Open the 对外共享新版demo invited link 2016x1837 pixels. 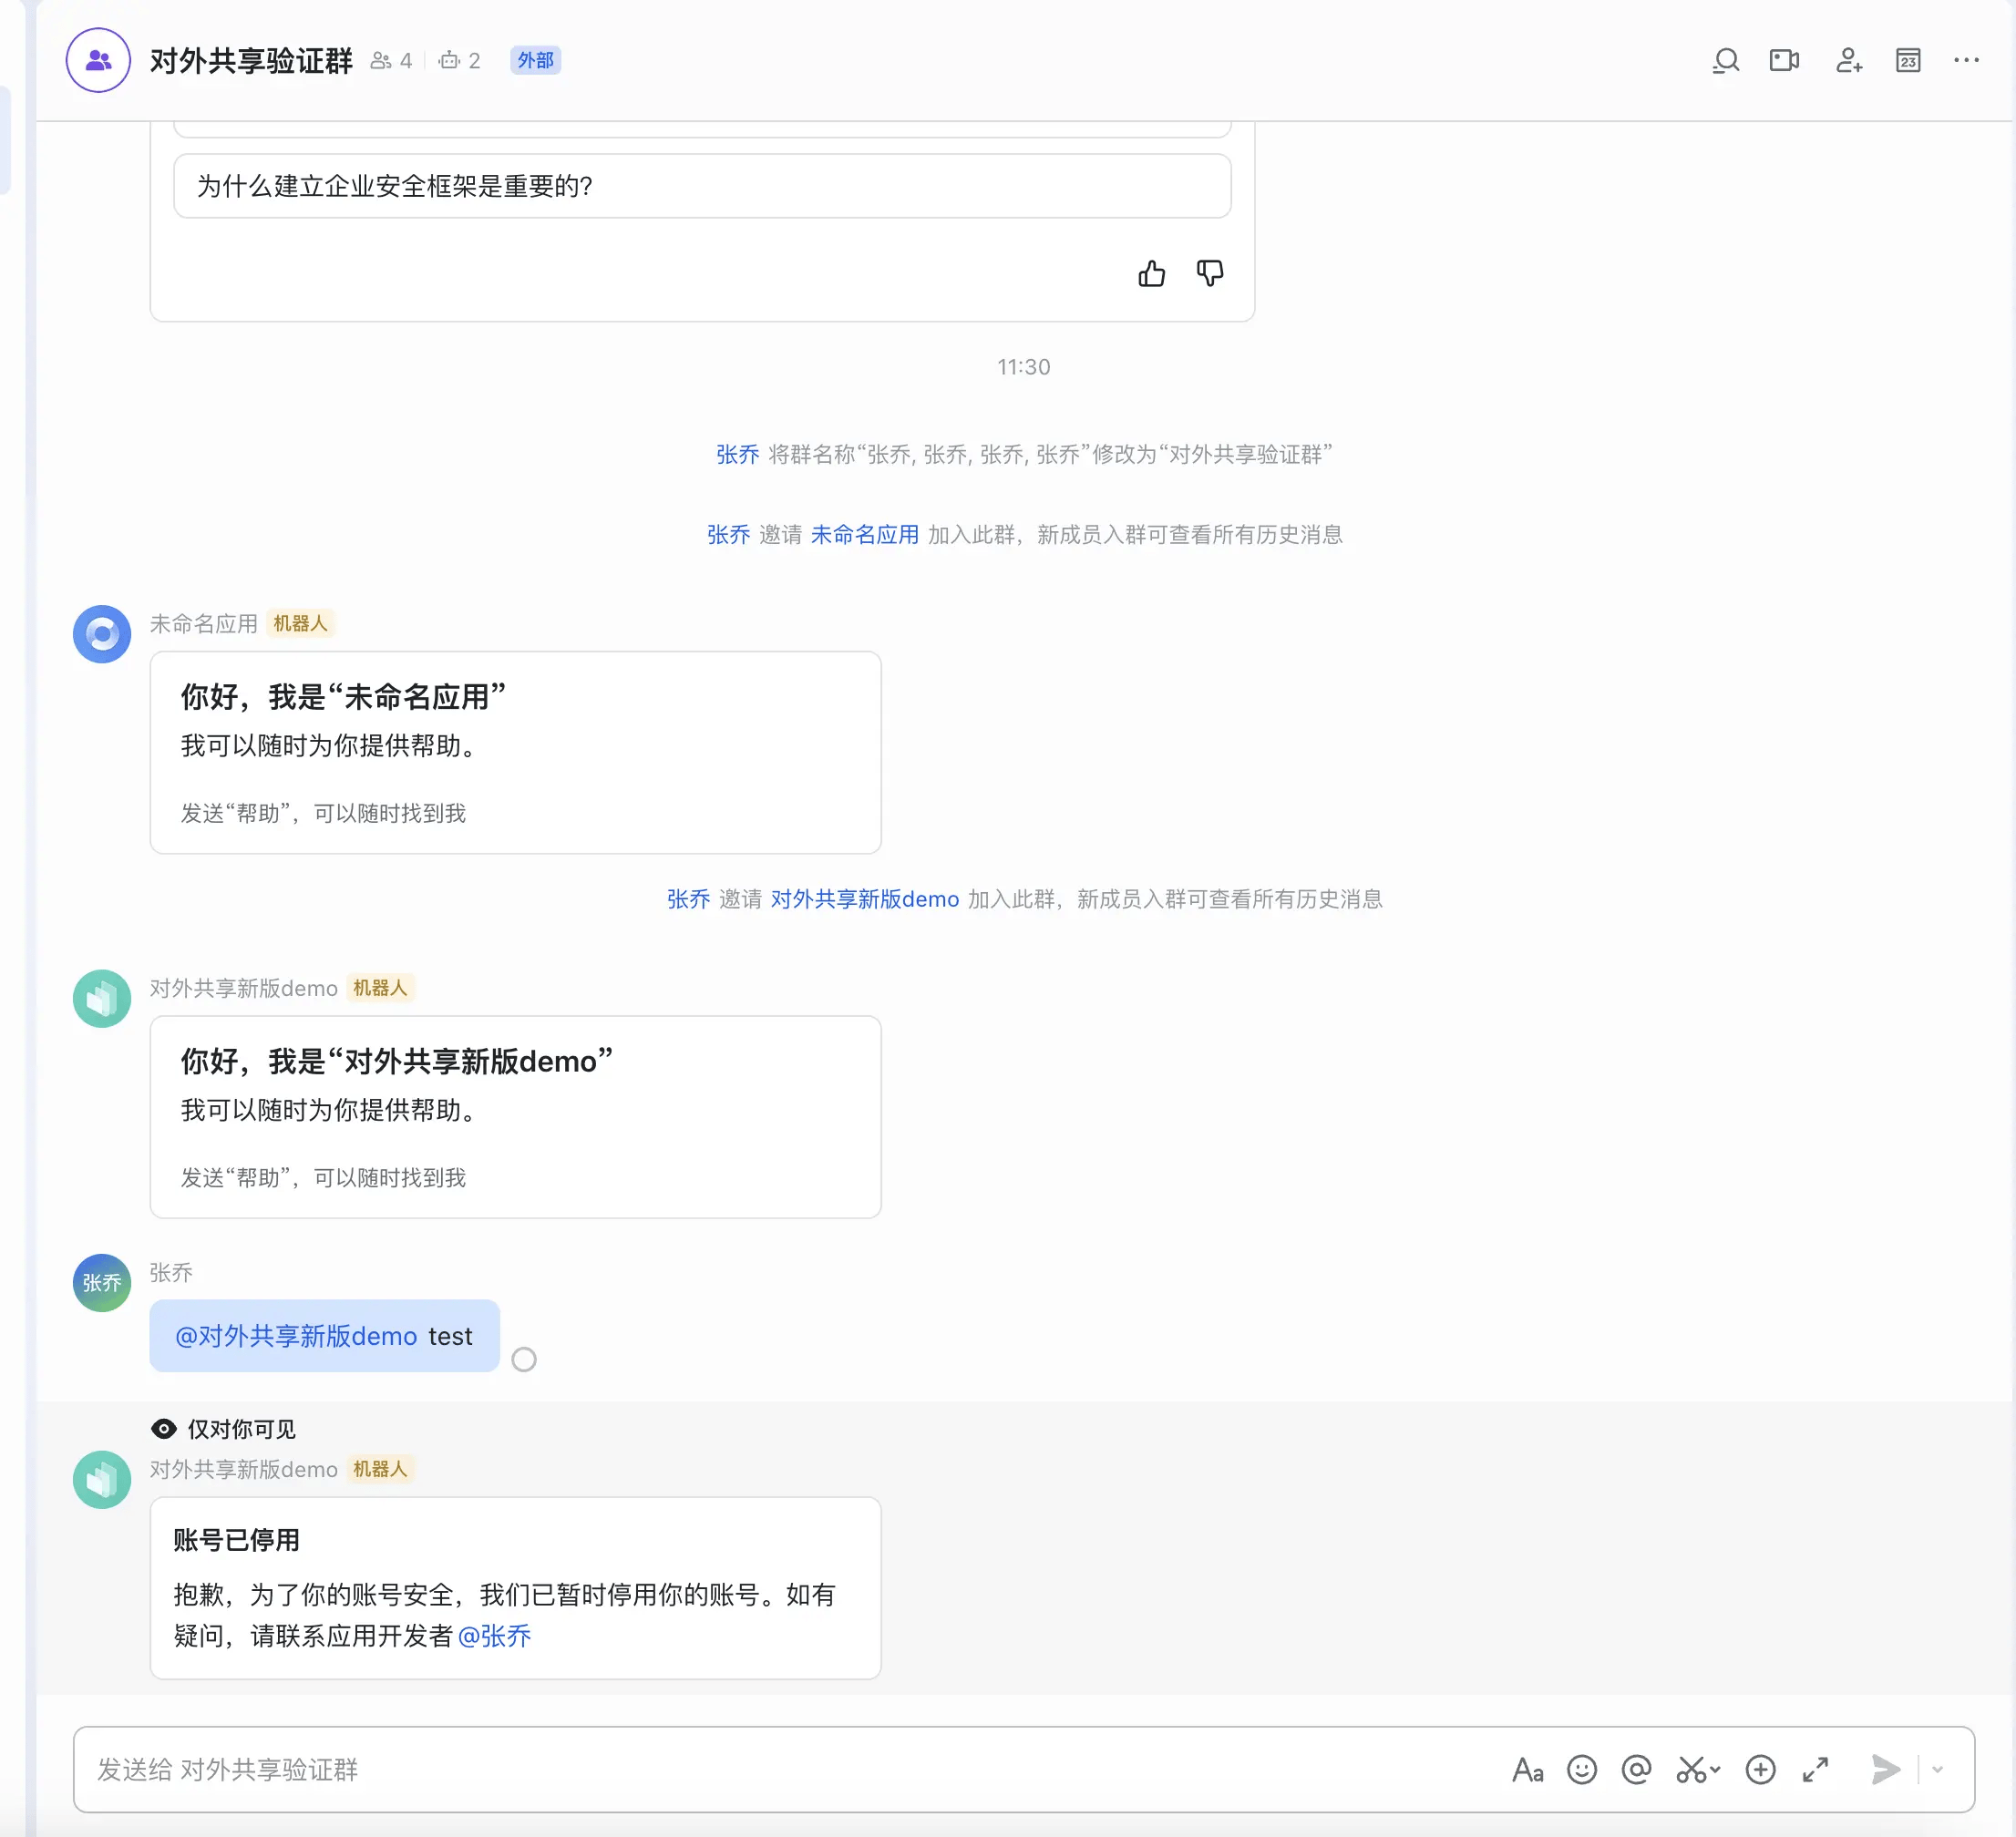864,899
